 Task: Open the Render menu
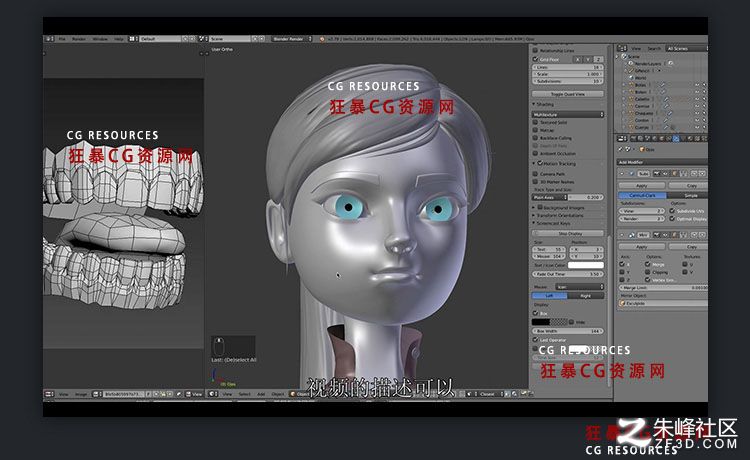(79, 39)
